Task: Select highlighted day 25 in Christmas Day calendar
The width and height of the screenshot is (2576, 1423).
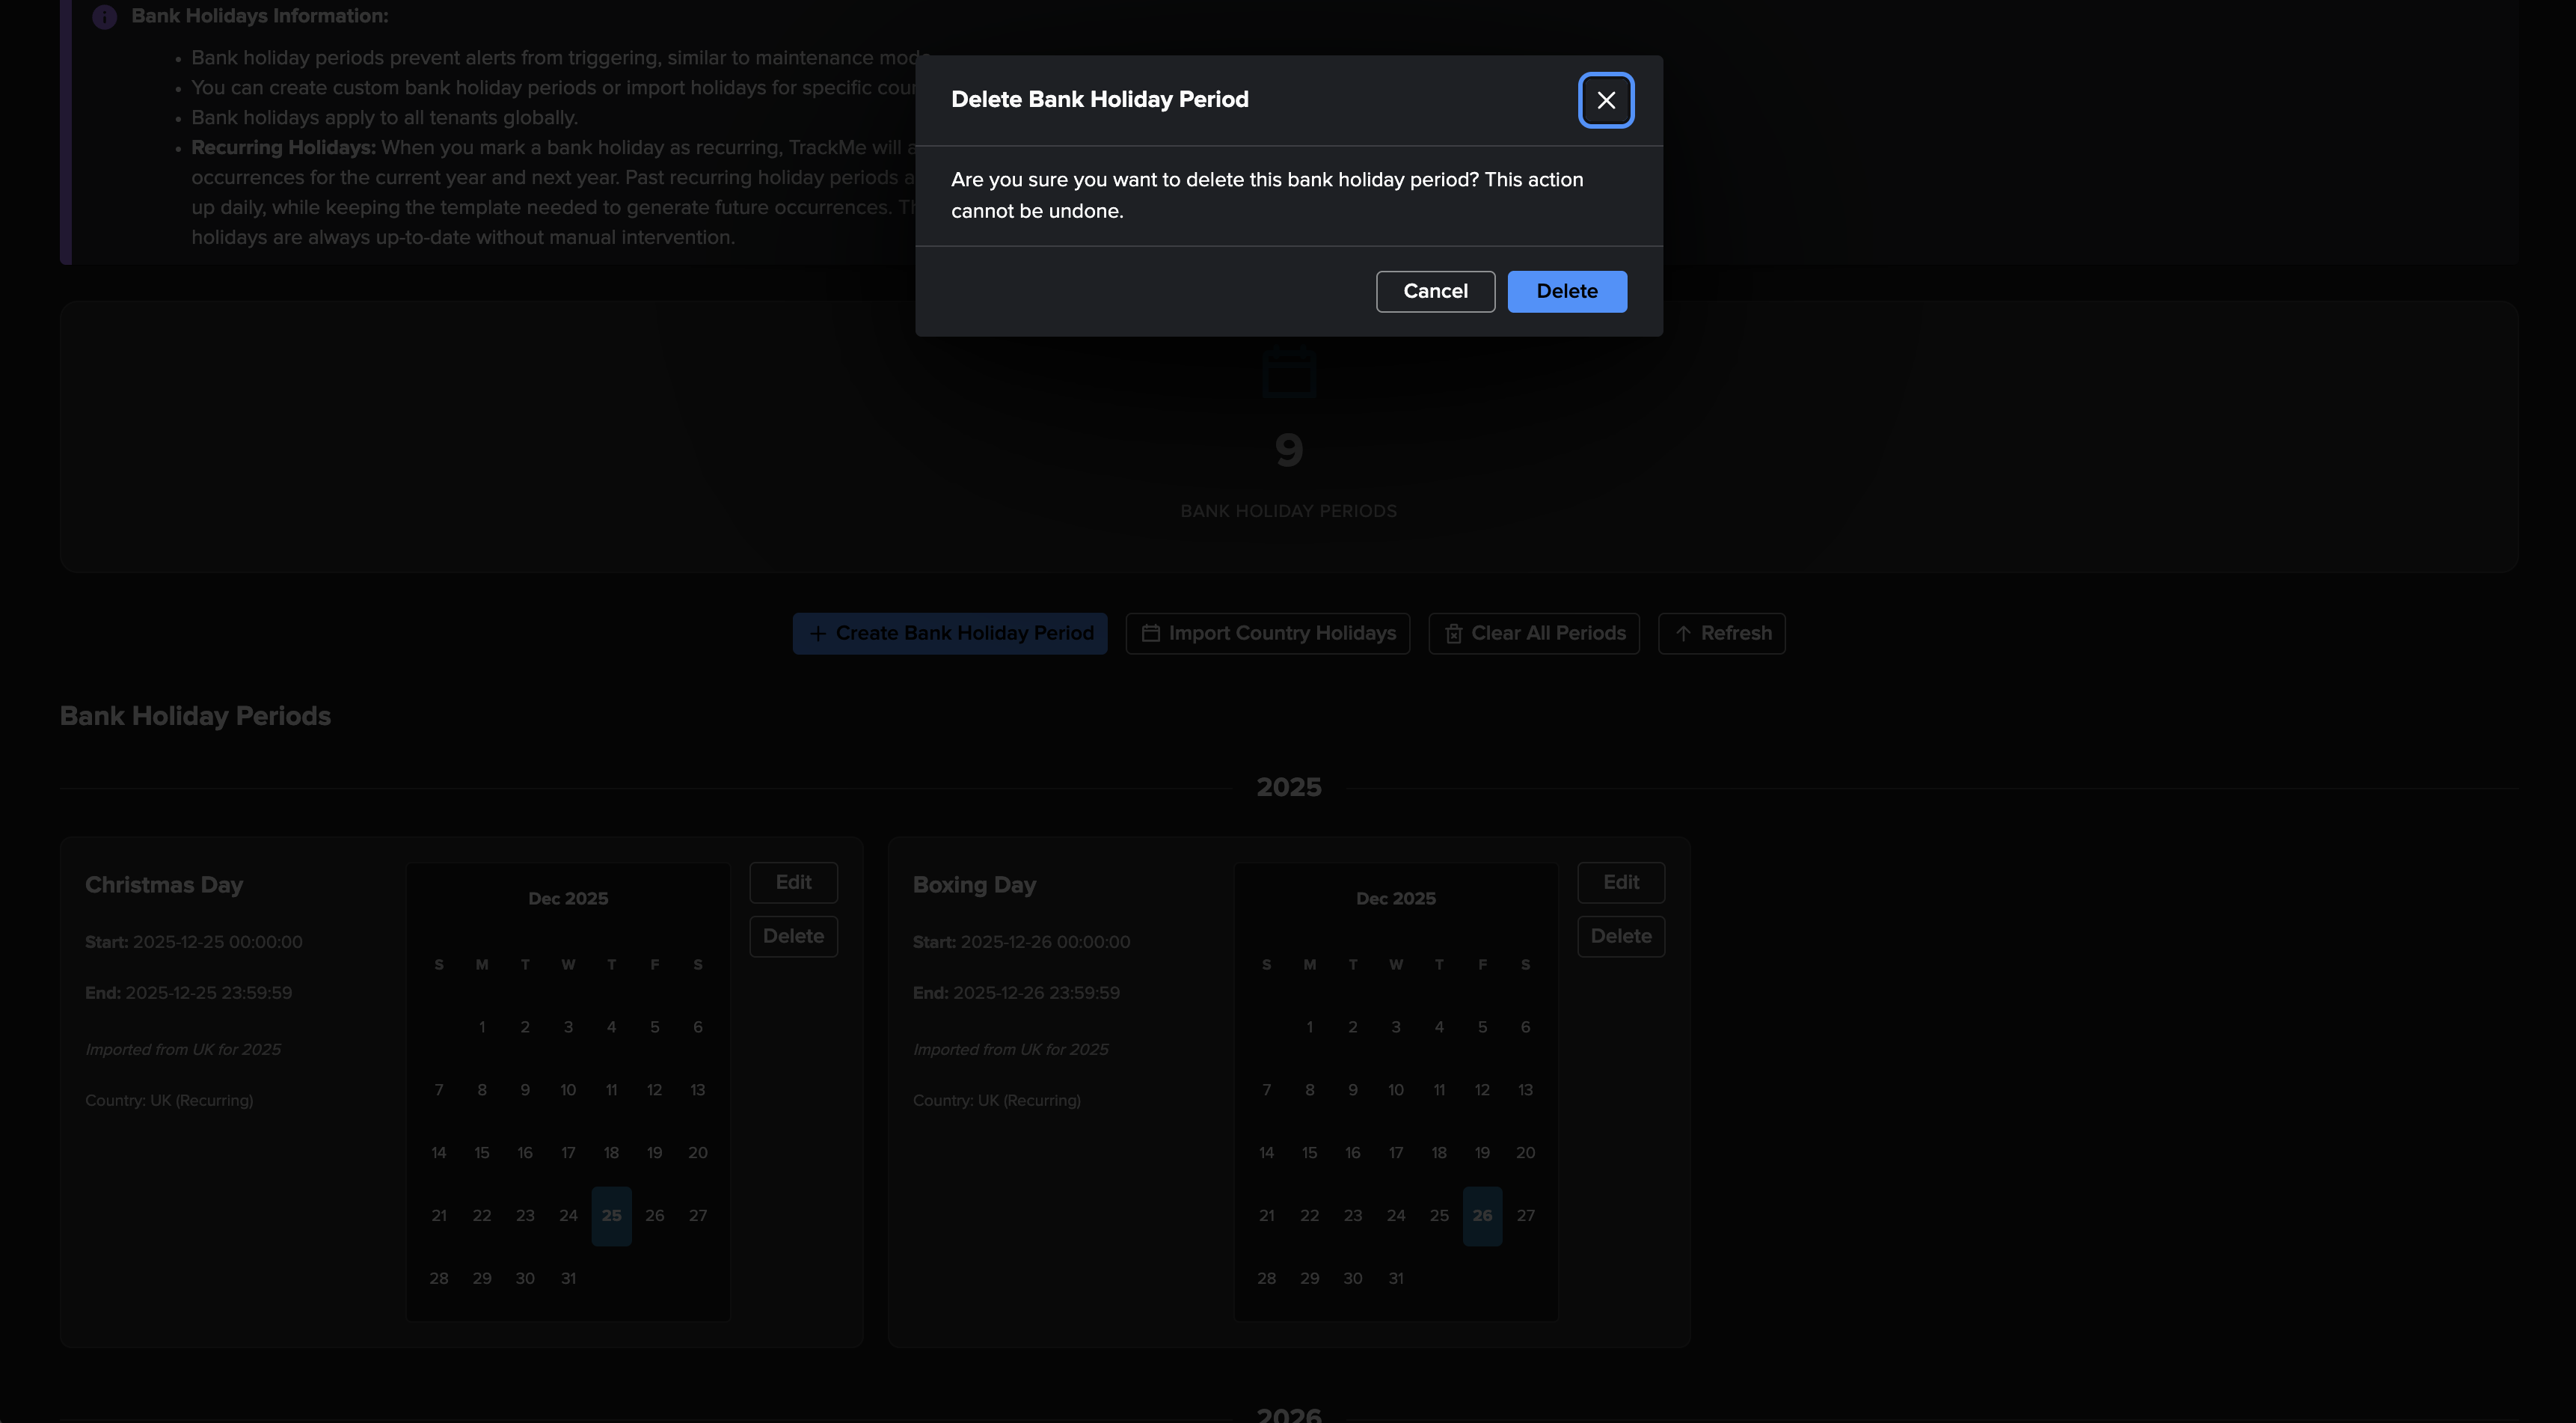Action: (x=611, y=1215)
